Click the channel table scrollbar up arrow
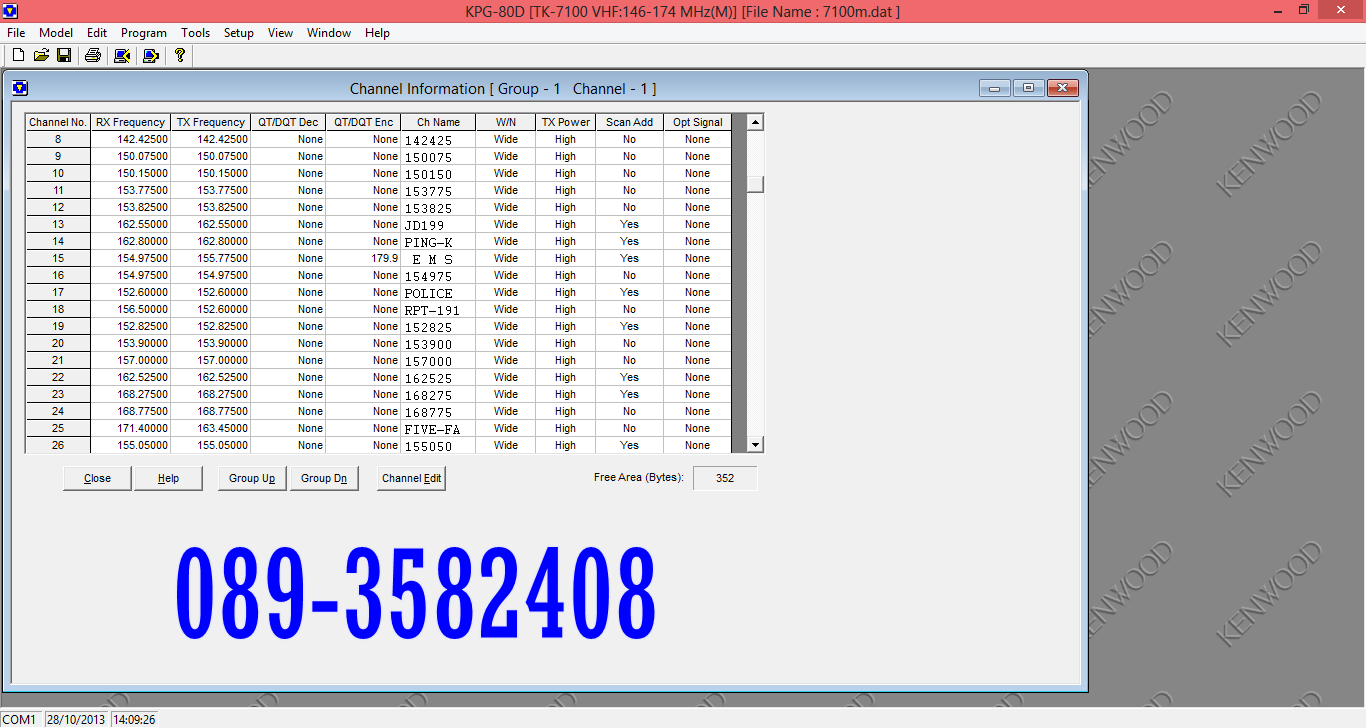The height and width of the screenshot is (728, 1366). [x=756, y=122]
